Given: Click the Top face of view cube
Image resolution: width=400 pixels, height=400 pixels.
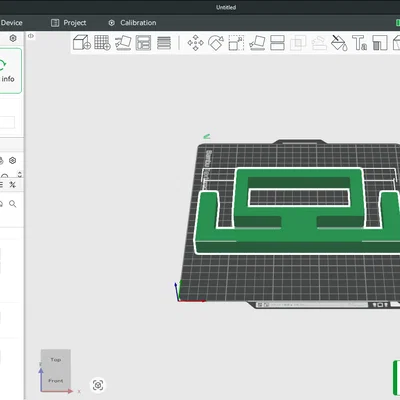Looking at the screenshot, I should pos(56,360).
